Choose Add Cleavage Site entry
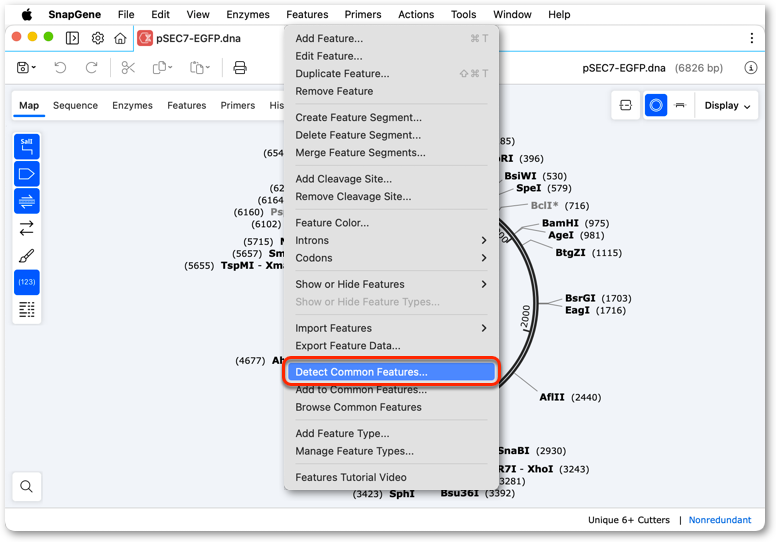Screen dimensions: 776x542 point(391,179)
